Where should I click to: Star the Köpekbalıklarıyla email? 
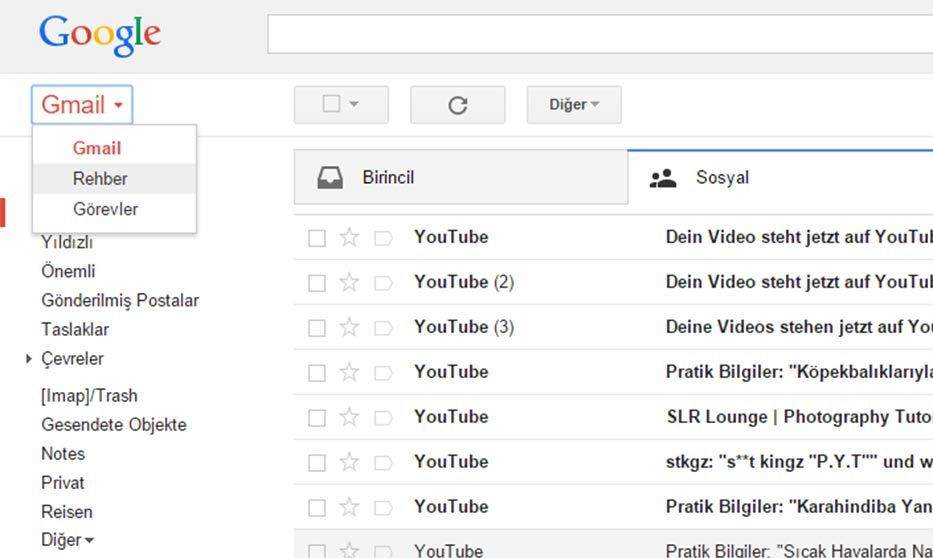click(349, 372)
